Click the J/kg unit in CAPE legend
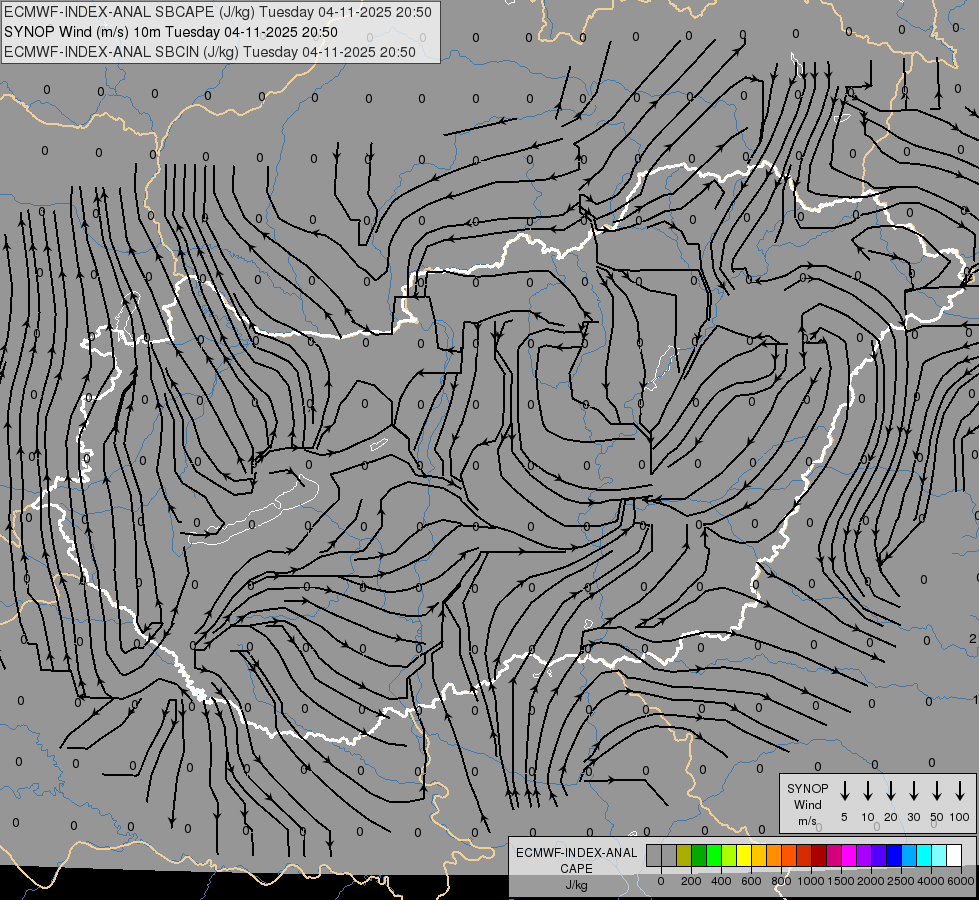This screenshot has width=979, height=900. point(576,884)
